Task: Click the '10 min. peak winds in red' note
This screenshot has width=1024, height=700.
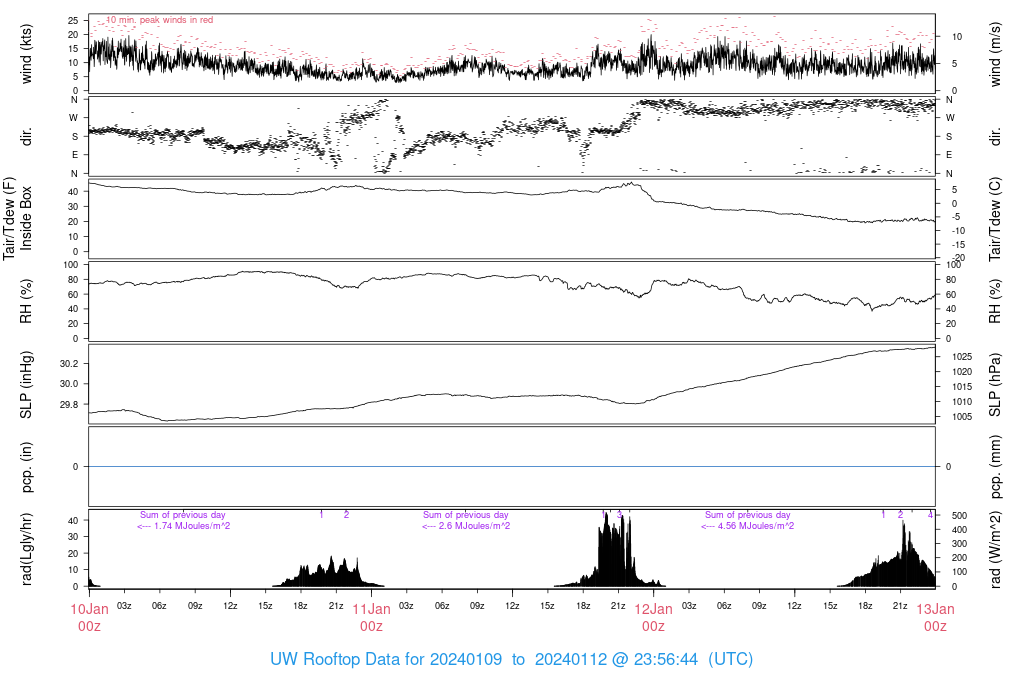Action: tap(159, 20)
